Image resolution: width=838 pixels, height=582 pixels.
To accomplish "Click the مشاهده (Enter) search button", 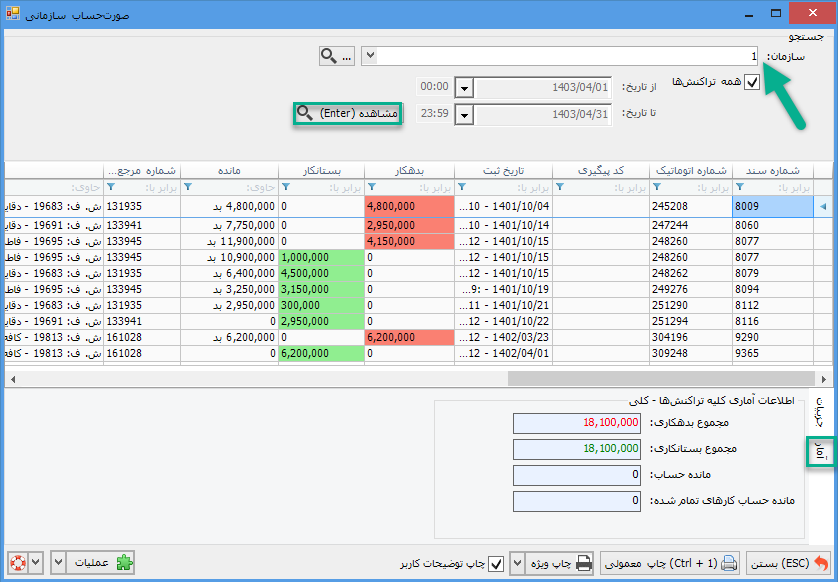I will tap(348, 113).
